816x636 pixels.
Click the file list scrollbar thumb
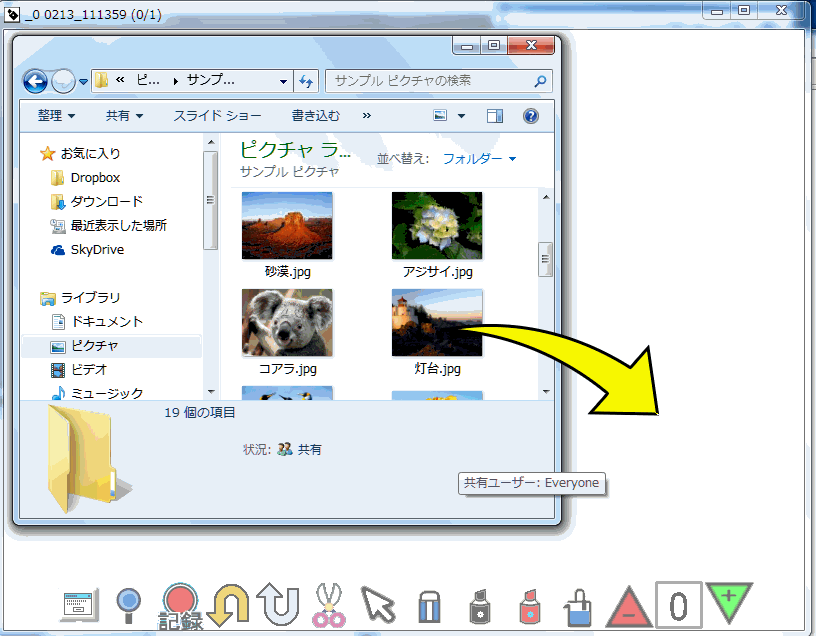[x=545, y=259]
